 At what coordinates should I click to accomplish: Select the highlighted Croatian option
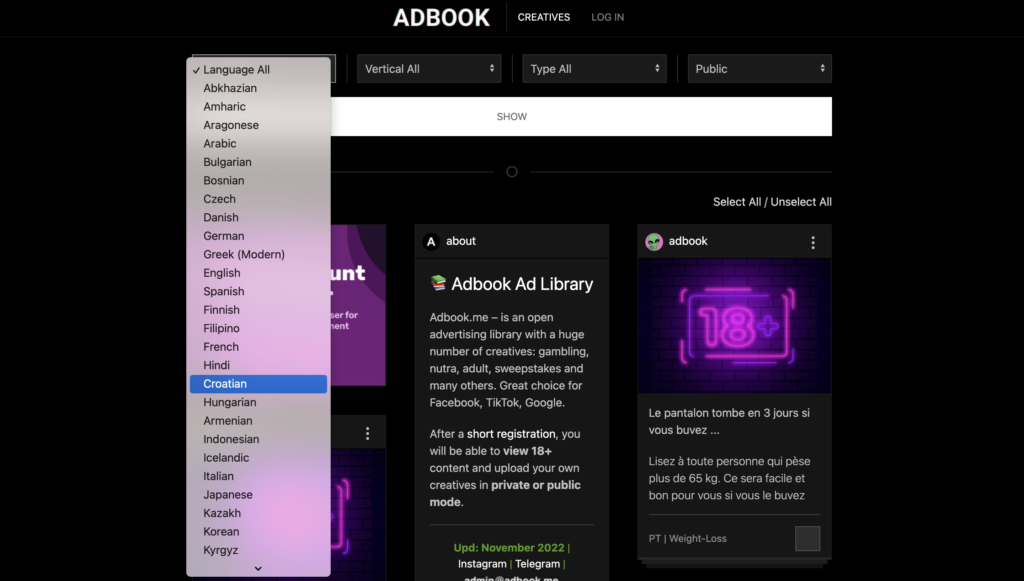[x=259, y=384]
